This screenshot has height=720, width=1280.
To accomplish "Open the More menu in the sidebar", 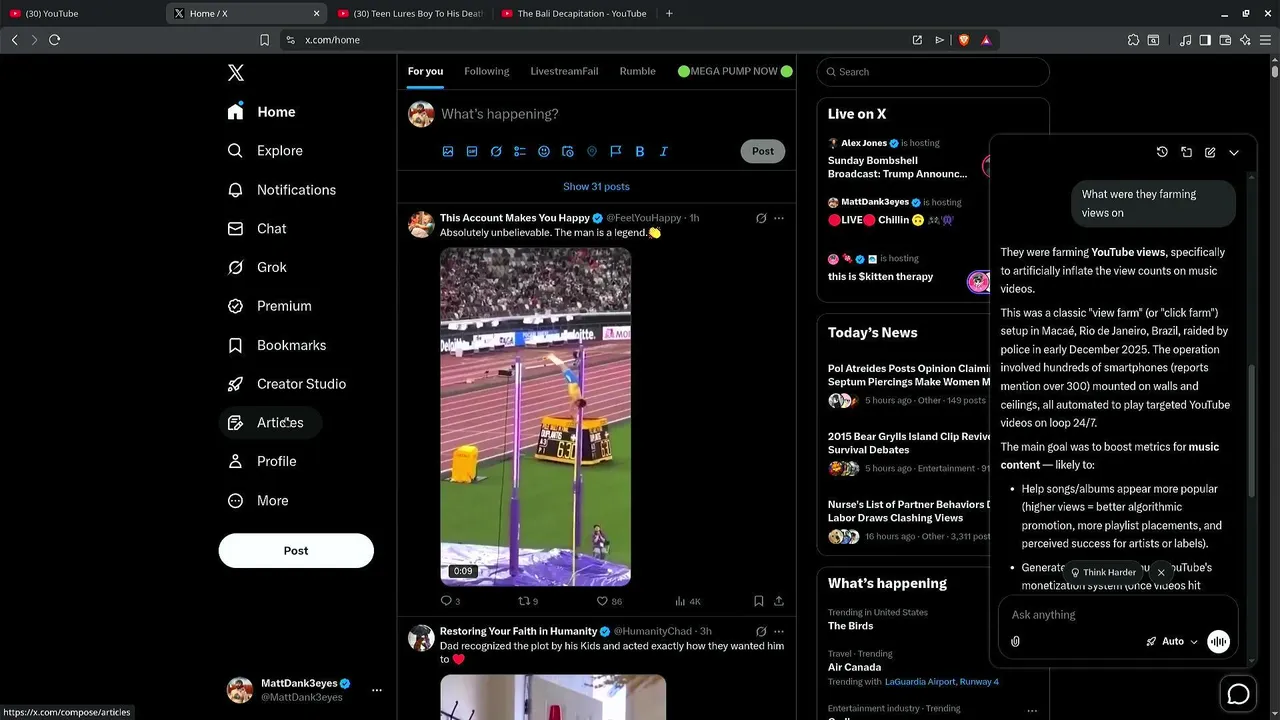I will (258, 501).
